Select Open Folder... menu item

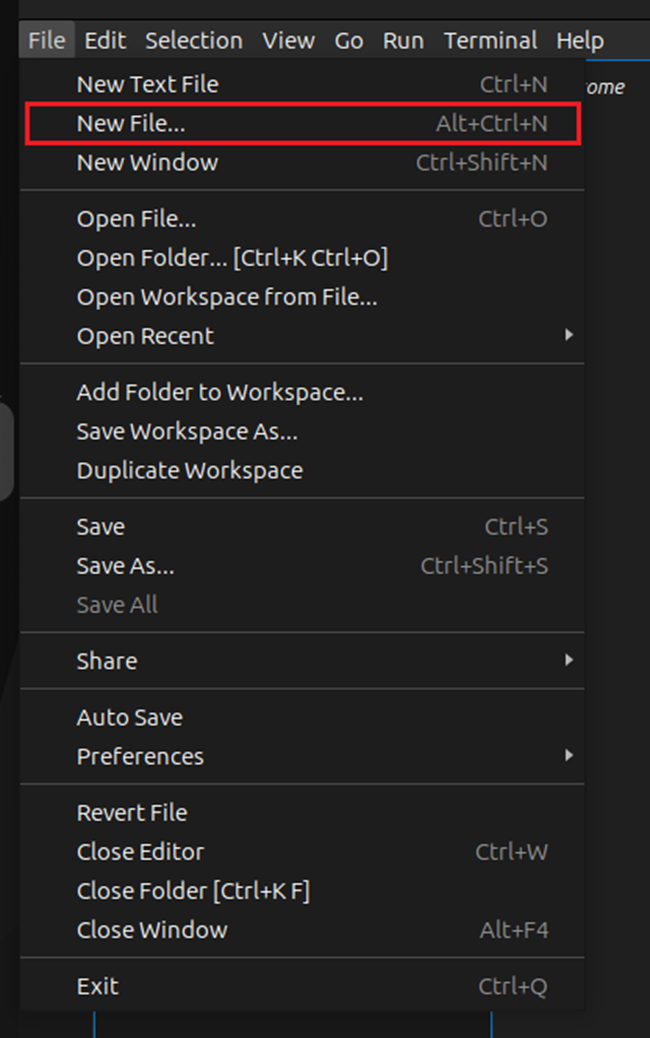pos(231,258)
